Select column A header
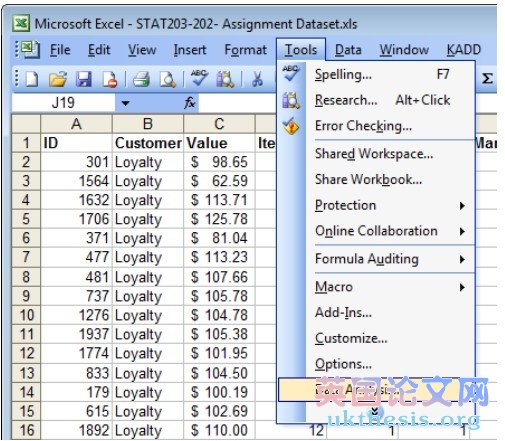This screenshot has width=505, height=441. pos(76,124)
